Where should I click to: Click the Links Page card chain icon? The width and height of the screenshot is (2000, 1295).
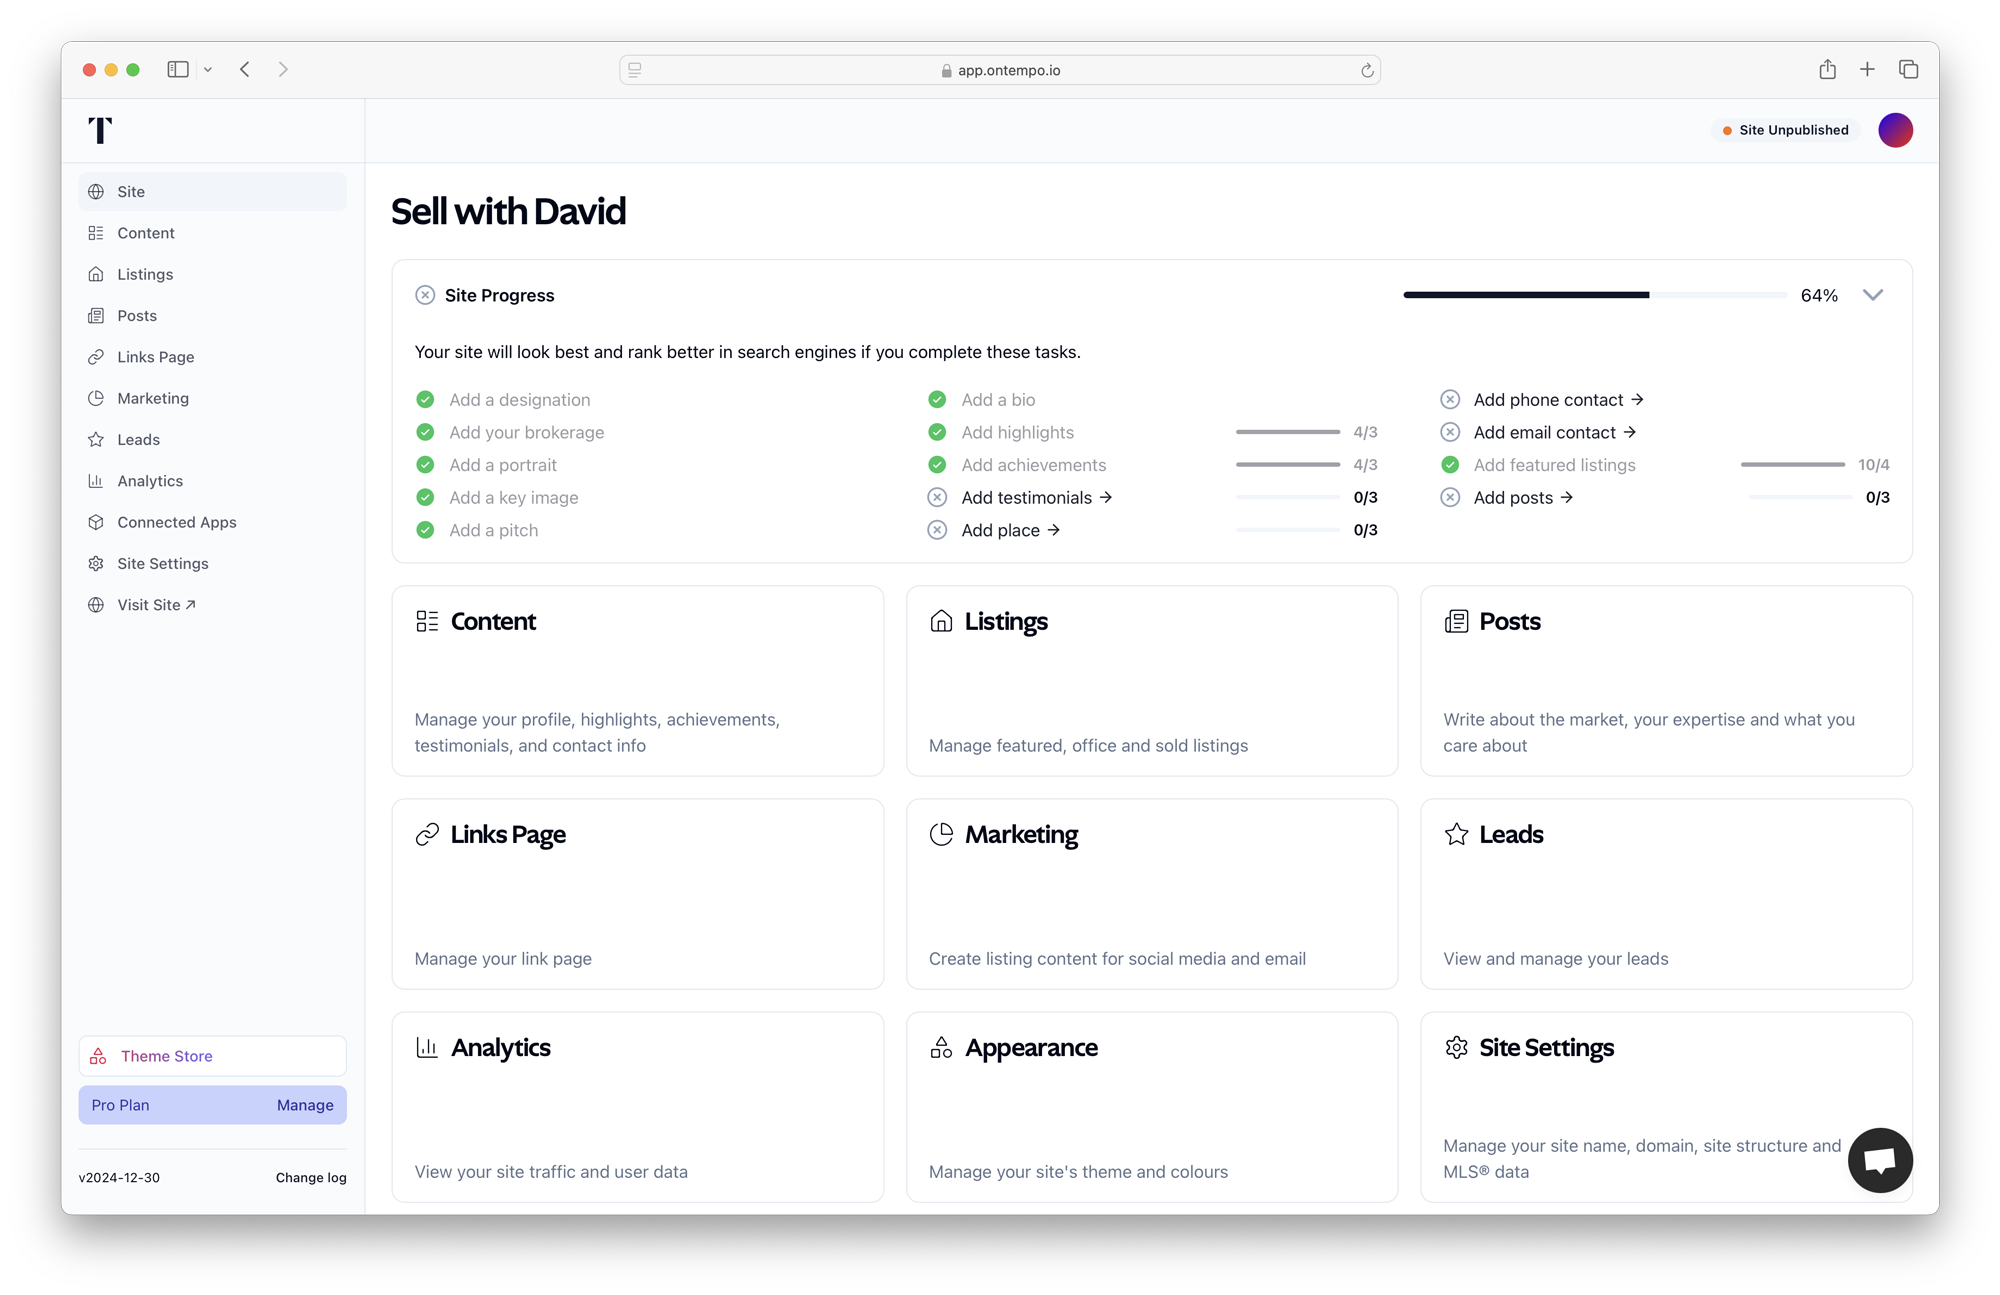427,834
